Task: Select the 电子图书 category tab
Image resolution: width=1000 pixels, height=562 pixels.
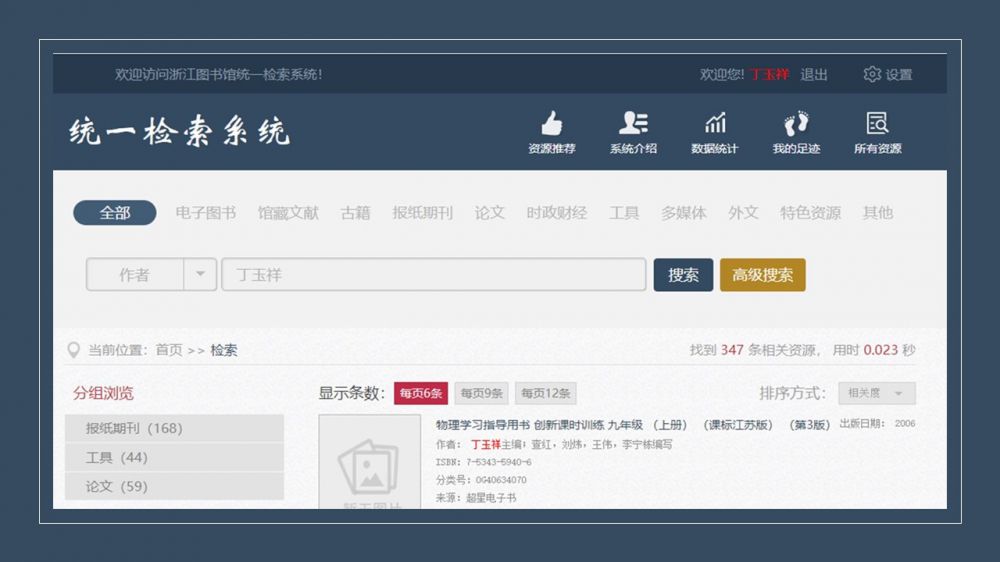Action: 206,213
